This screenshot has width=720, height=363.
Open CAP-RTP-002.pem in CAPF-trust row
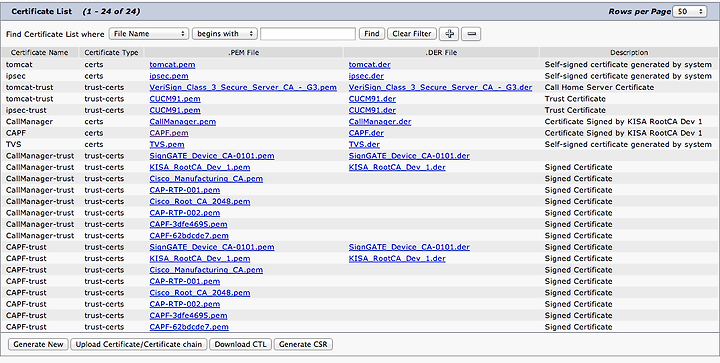click(185, 304)
